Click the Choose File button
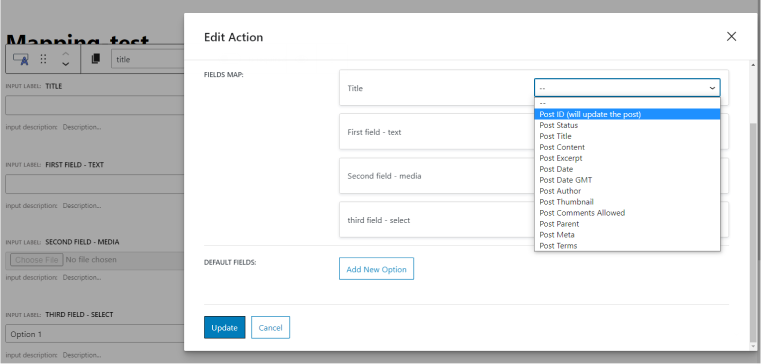The image size is (761, 364). (x=37, y=260)
